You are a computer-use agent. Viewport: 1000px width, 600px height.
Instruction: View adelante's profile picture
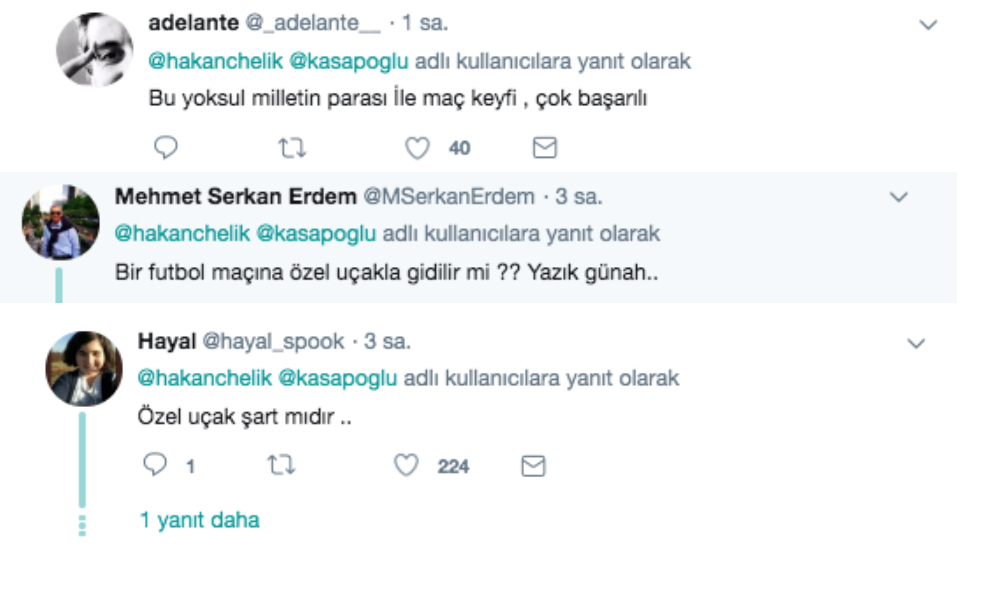point(94,48)
